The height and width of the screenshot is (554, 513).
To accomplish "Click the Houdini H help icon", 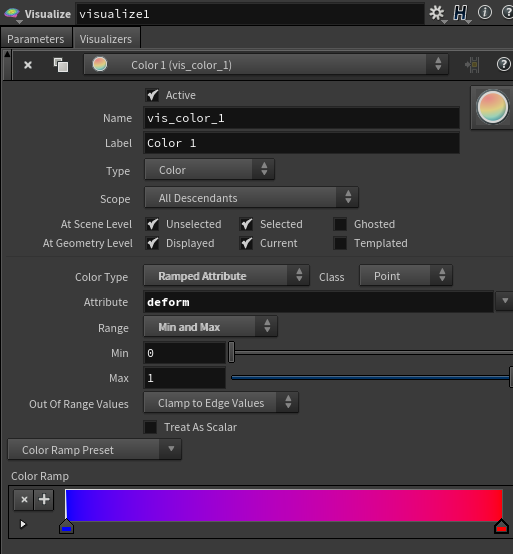I will [x=460, y=13].
